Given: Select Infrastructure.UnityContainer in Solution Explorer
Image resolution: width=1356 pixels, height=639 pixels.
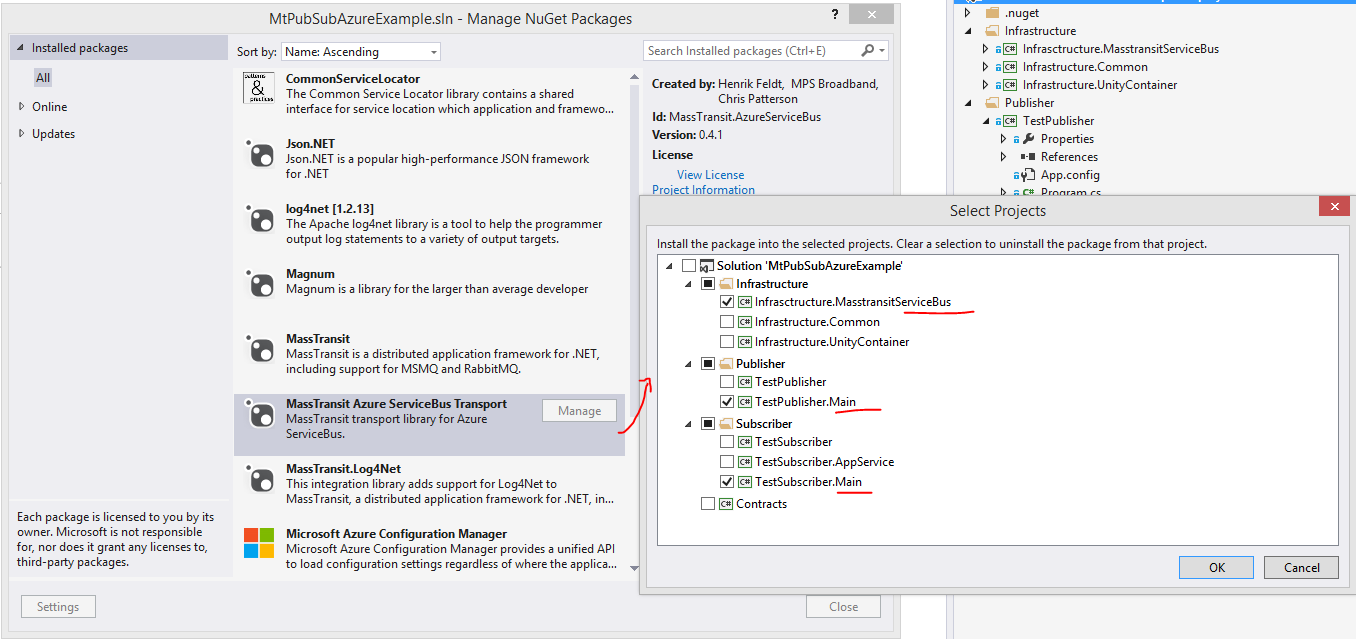Looking at the screenshot, I should [1099, 85].
